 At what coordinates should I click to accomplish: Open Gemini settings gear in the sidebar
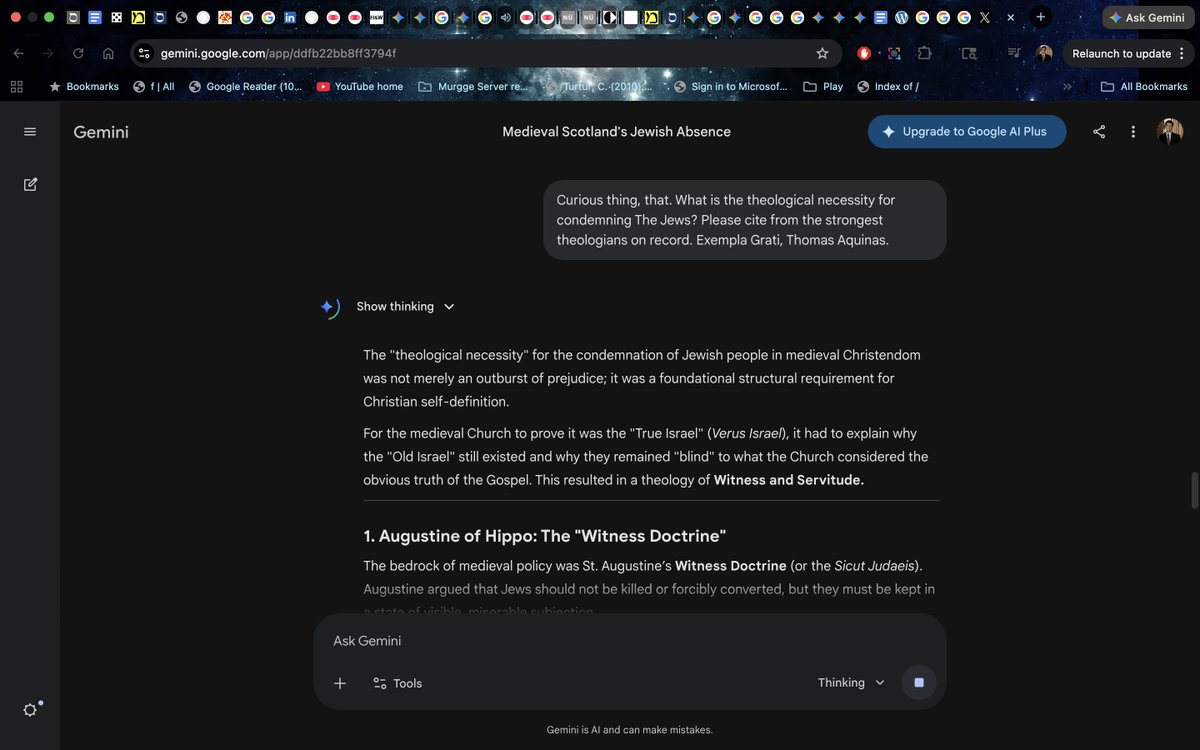click(x=30, y=709)
